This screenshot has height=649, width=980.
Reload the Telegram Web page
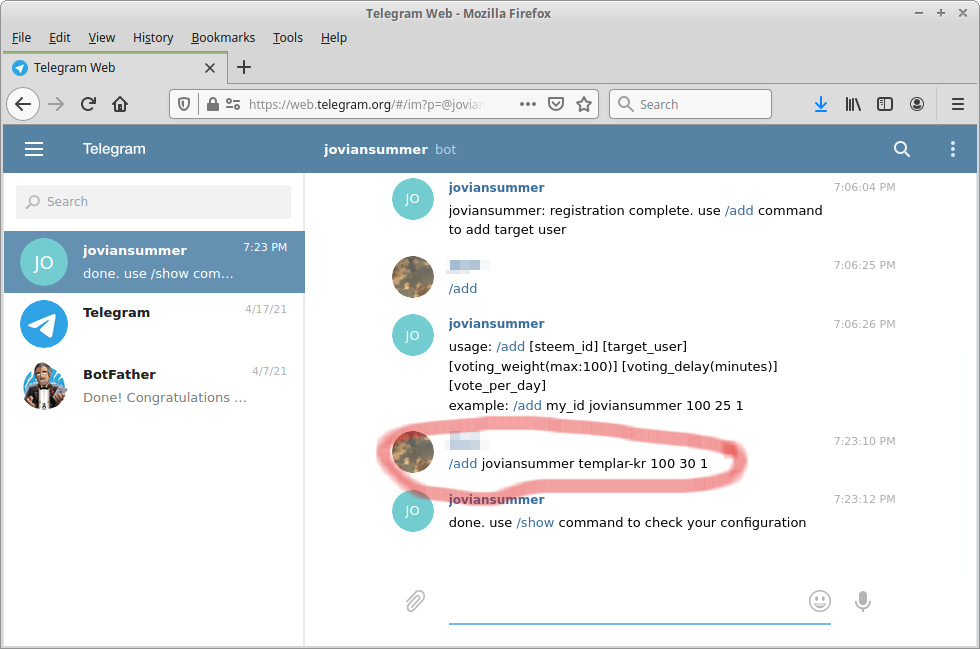[x=88, y=104]
